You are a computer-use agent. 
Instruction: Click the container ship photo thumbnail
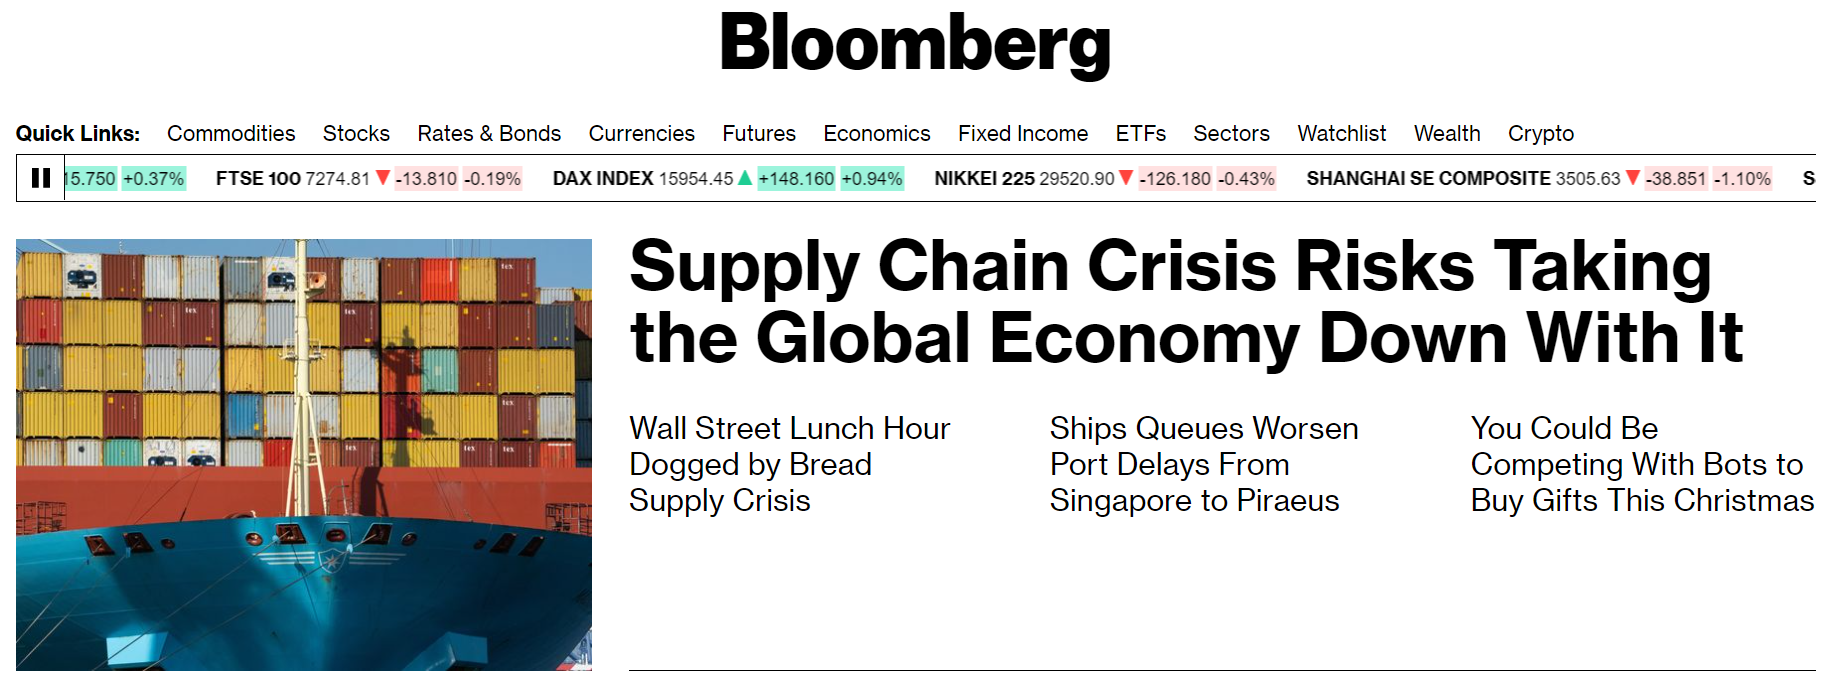tap(304, 454)
